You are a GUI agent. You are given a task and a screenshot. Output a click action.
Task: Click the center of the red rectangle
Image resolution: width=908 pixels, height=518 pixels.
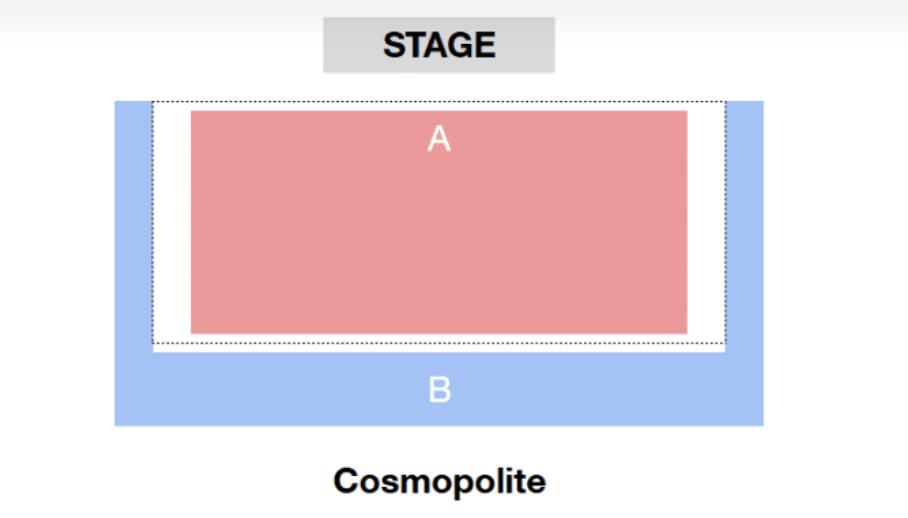(439, 222)
